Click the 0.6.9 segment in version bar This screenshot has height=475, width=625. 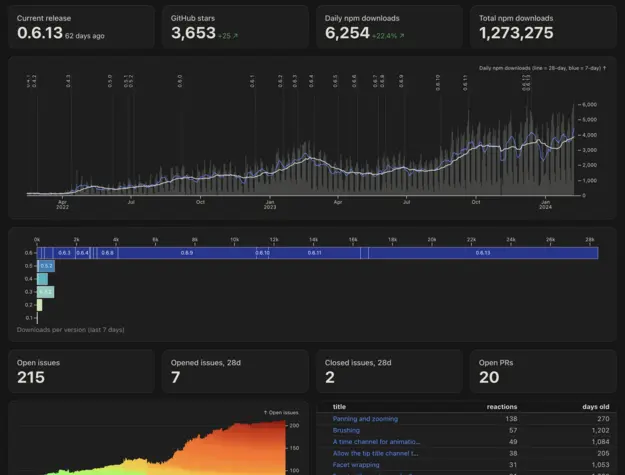pyautogui.click(x=187, y=253)
